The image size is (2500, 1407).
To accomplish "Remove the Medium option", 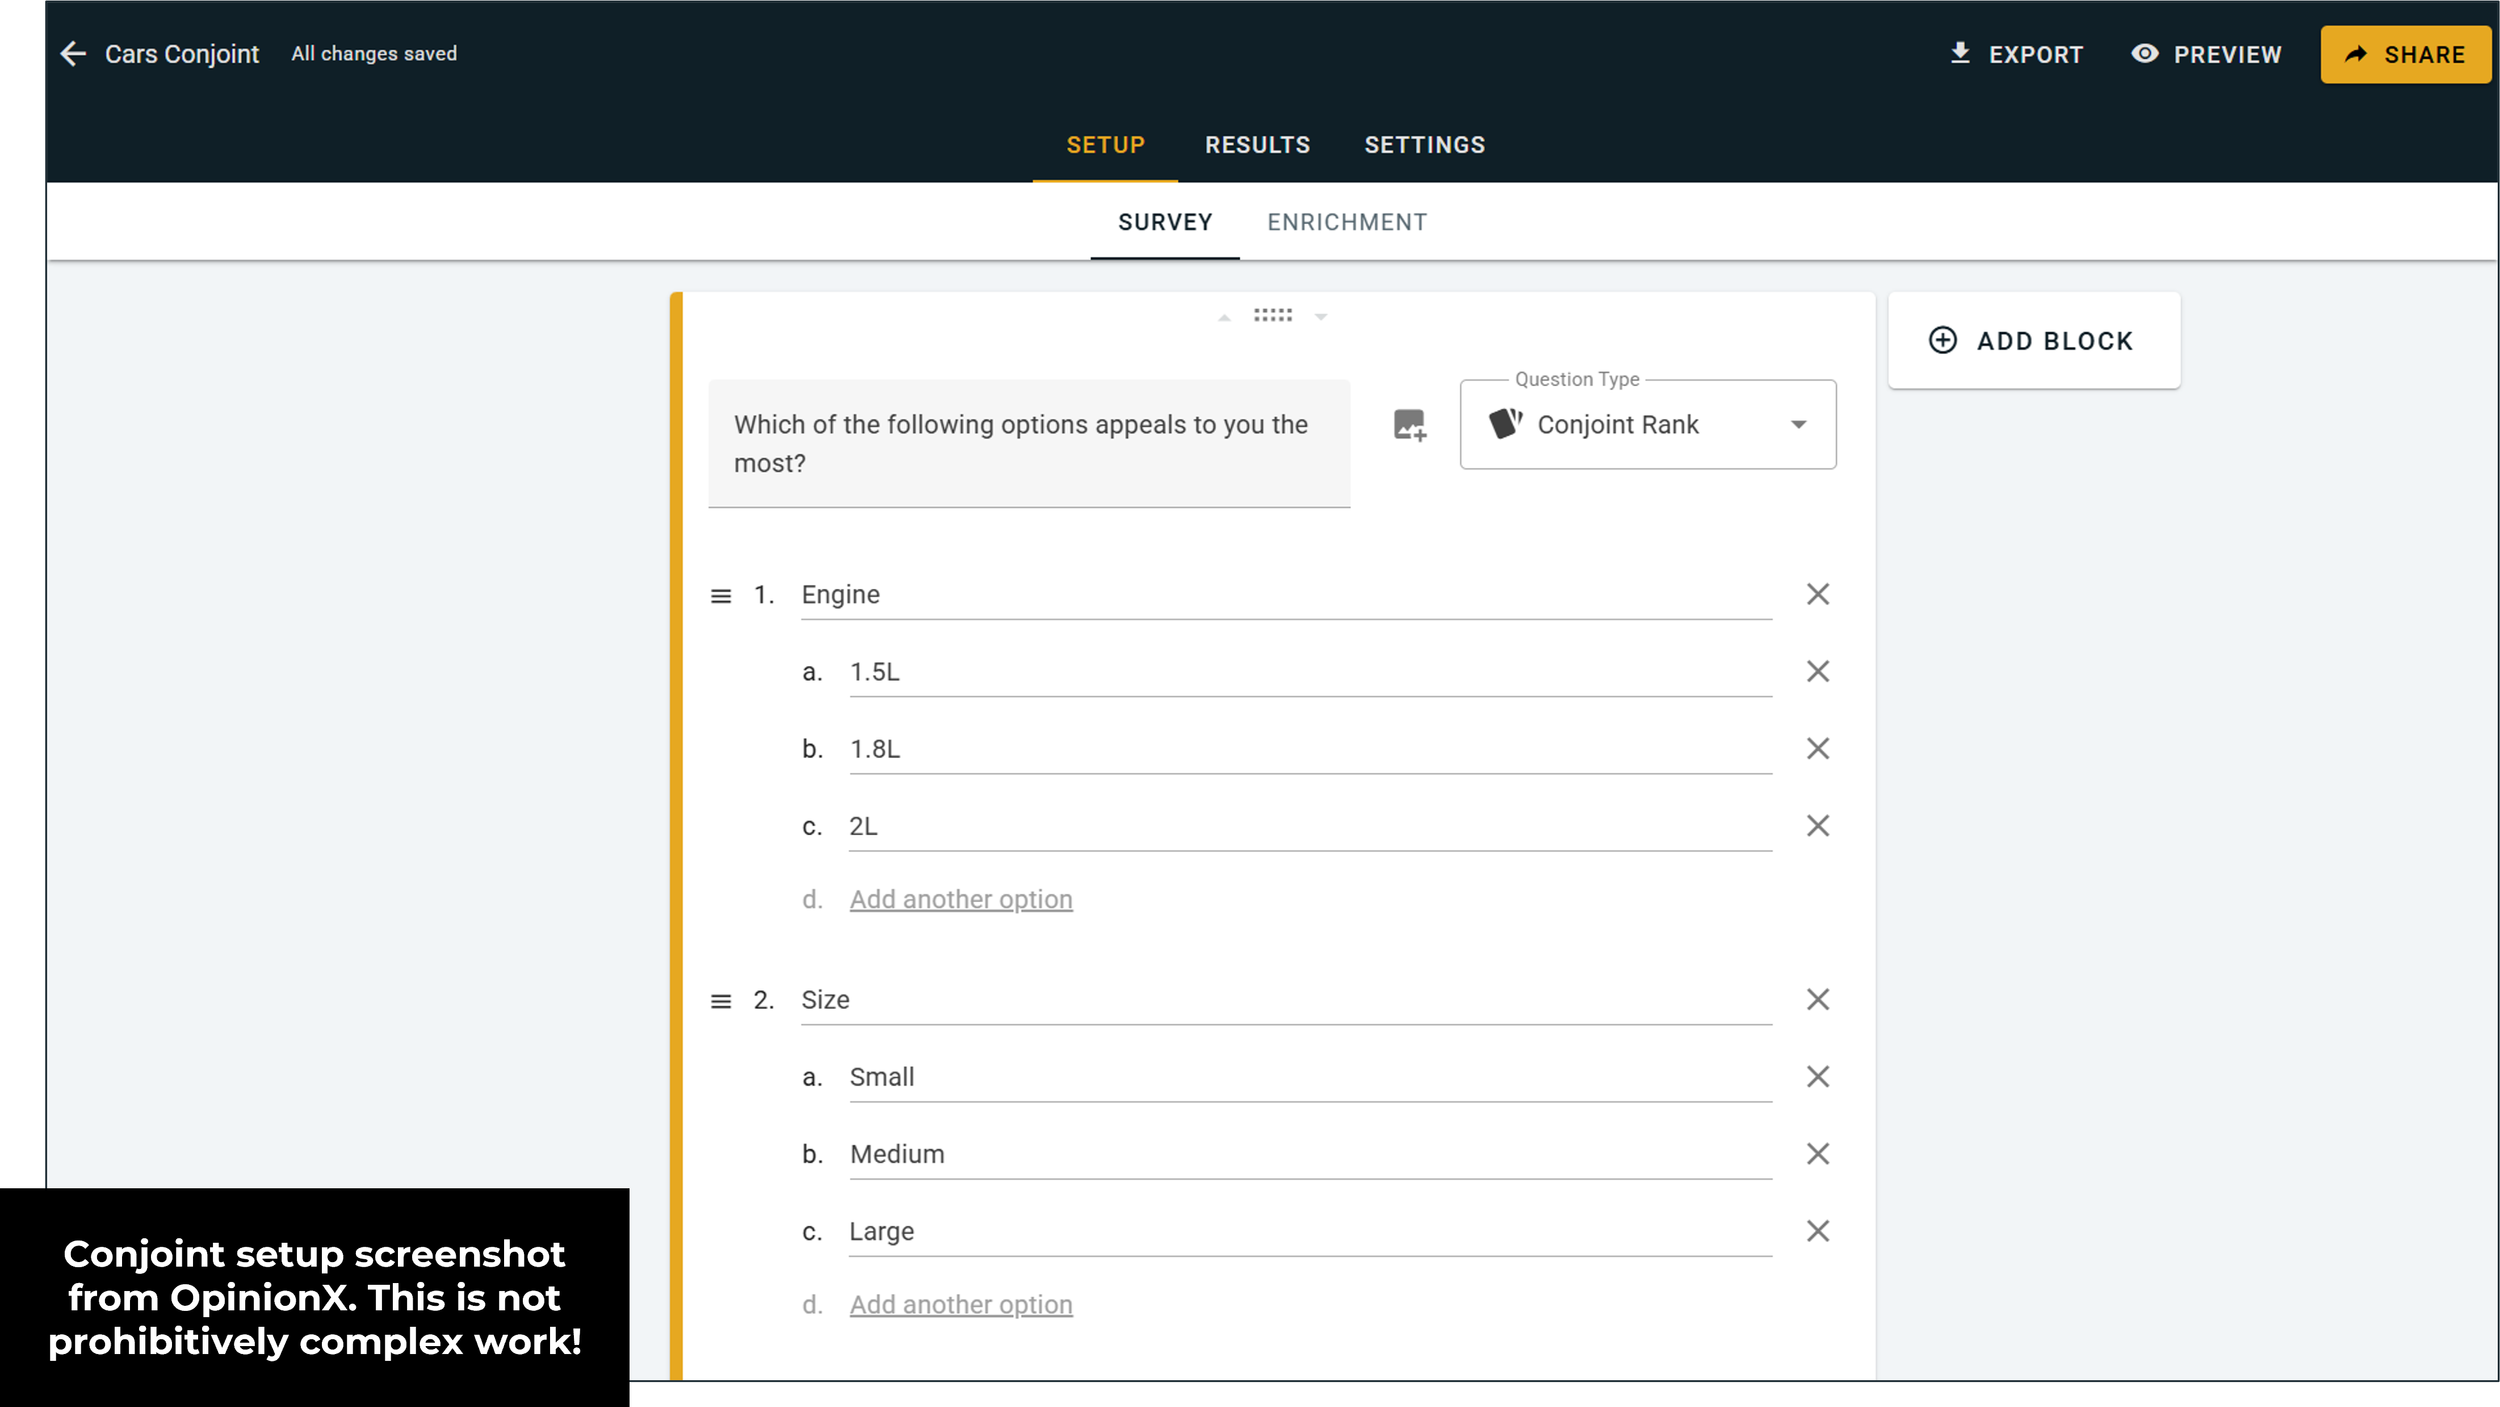I will coord(1818,1154).
